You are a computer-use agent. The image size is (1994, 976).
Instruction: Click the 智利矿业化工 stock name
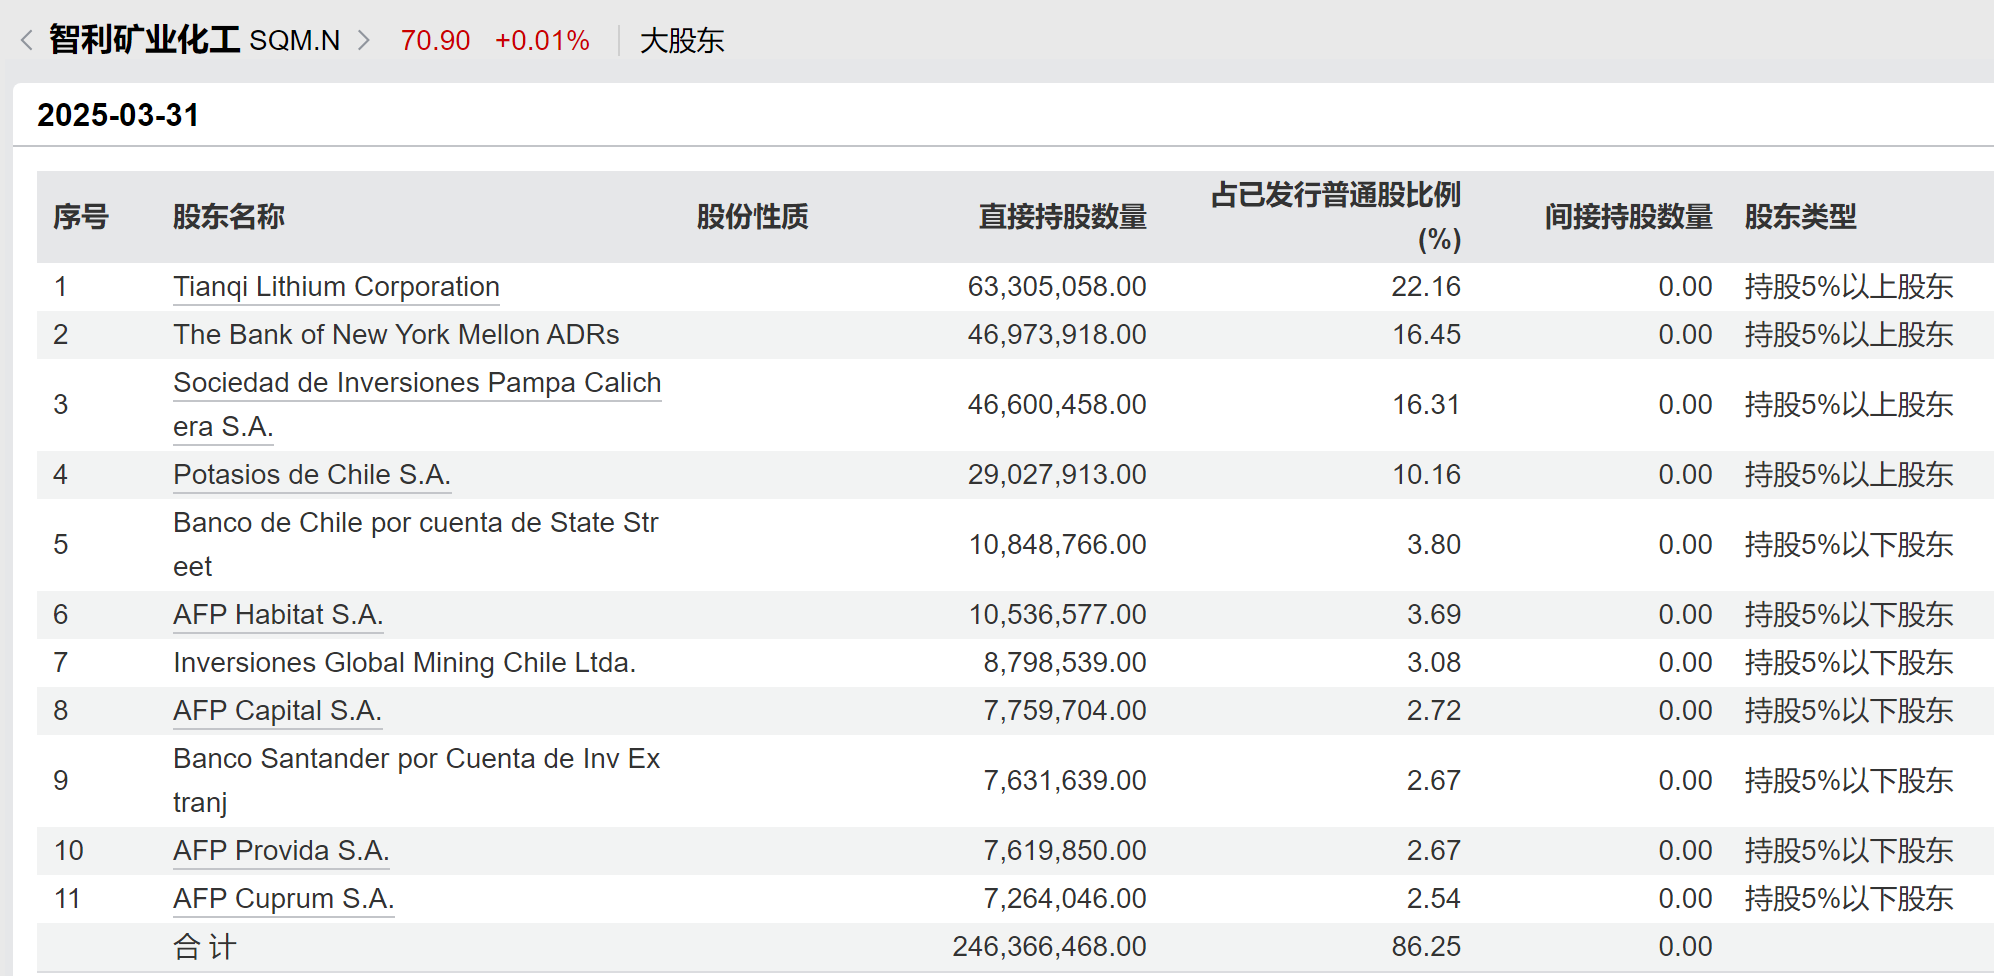point(144,40)
